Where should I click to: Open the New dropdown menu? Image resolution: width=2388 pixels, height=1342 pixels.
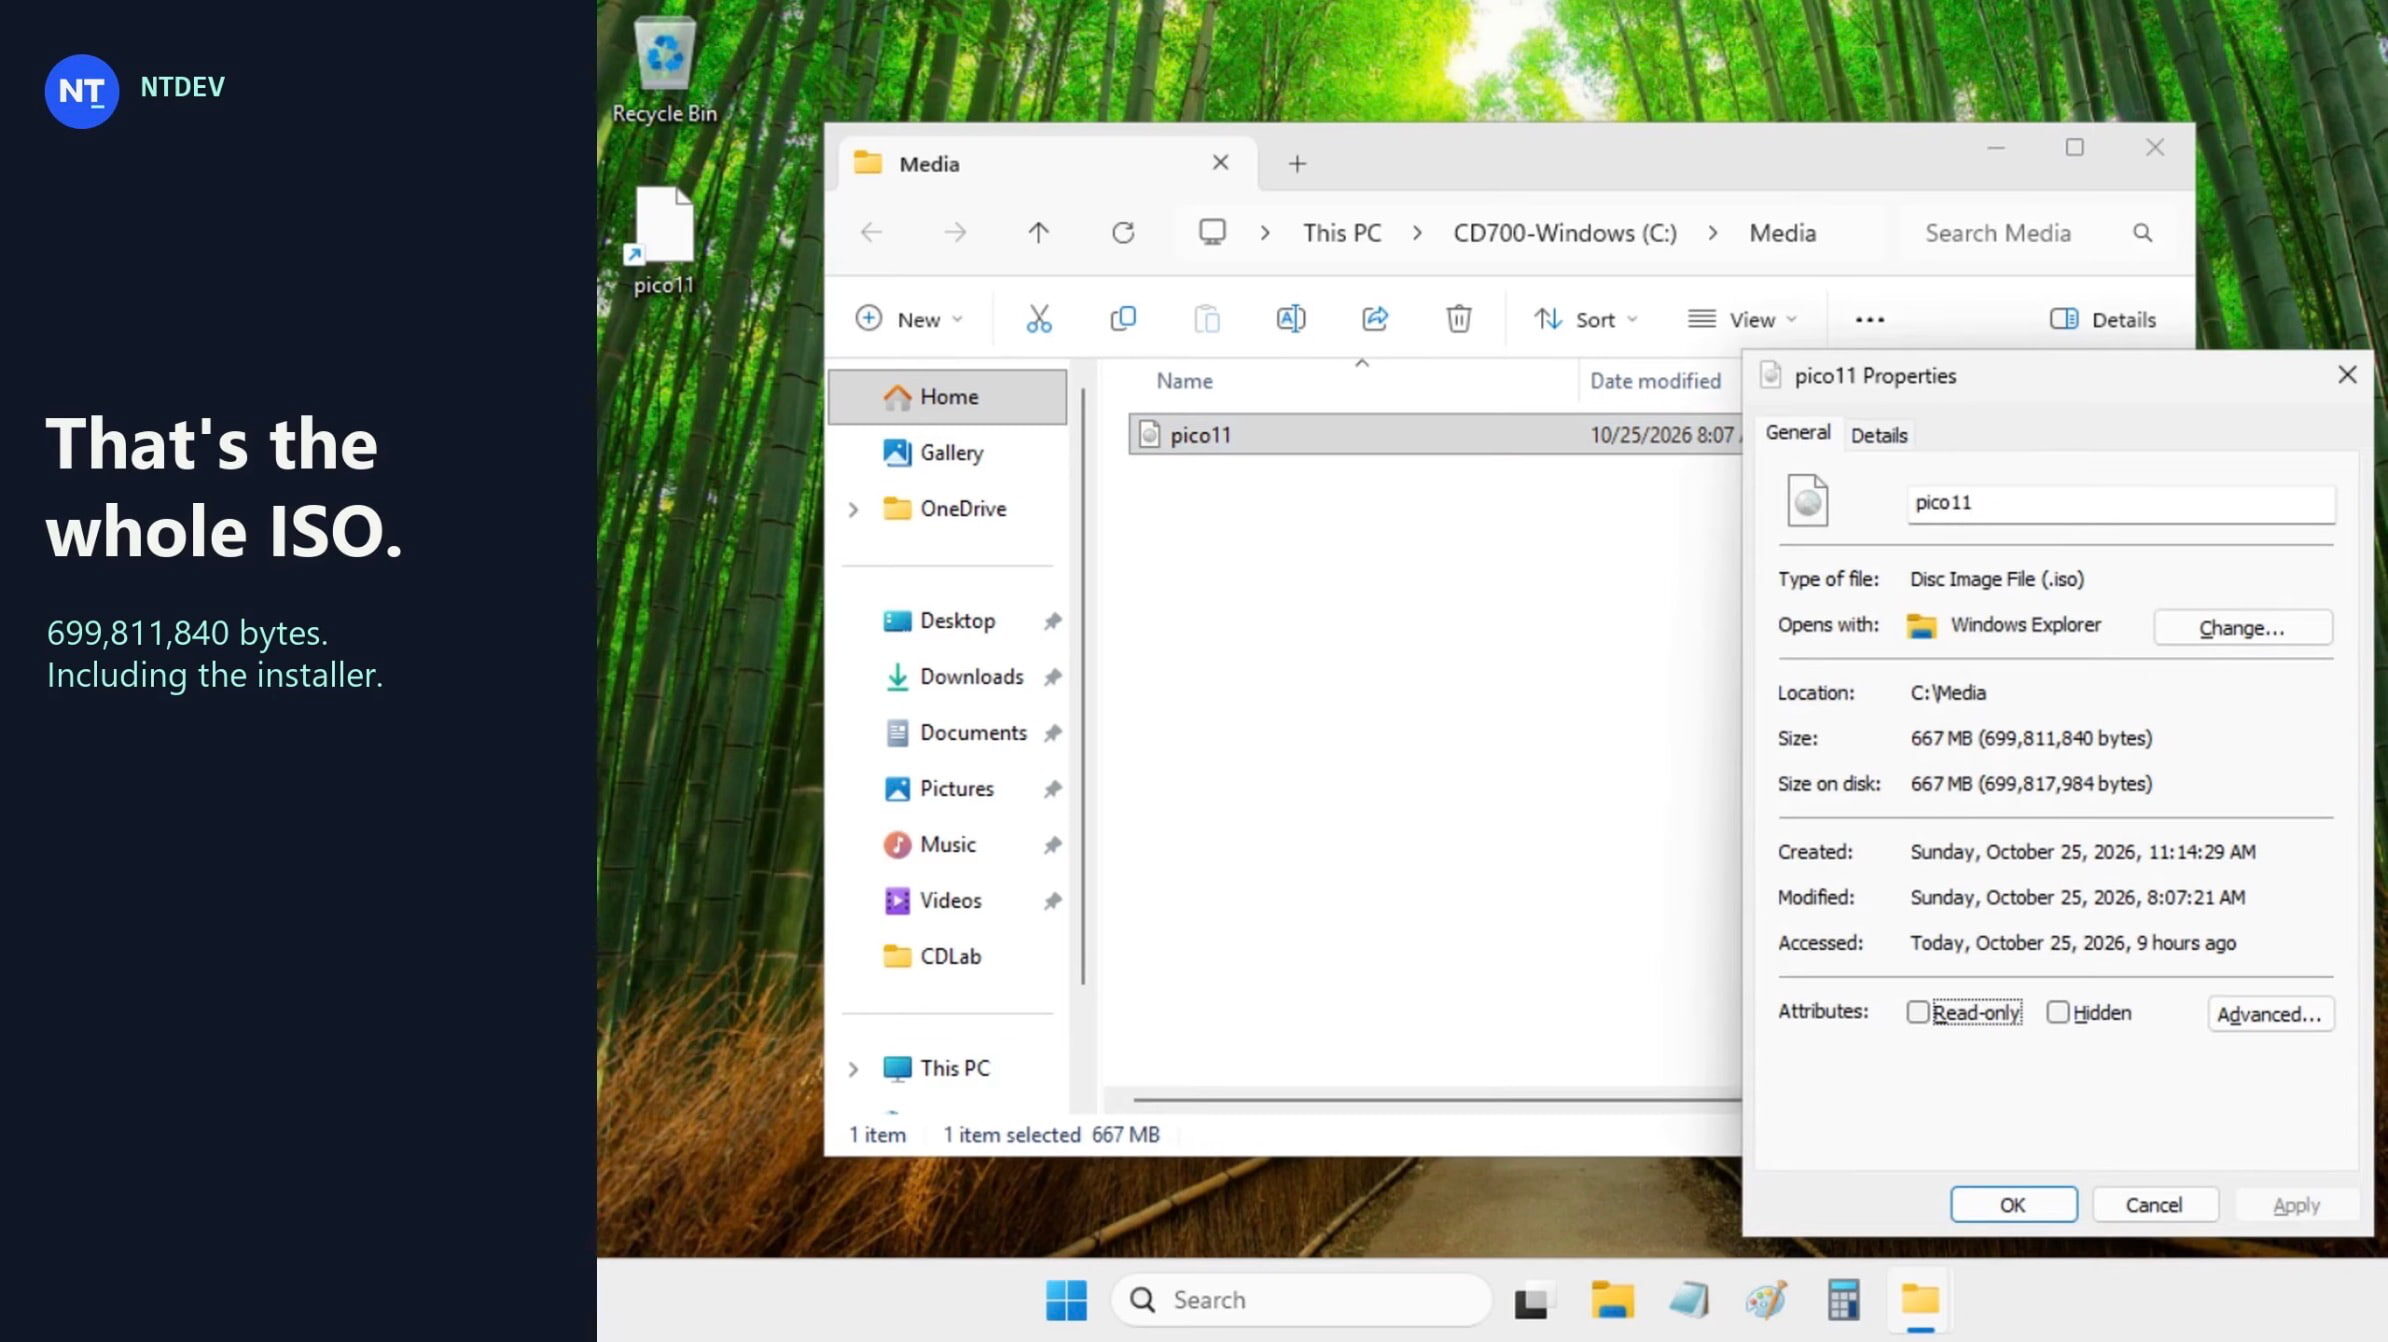[x=909, y=320]
